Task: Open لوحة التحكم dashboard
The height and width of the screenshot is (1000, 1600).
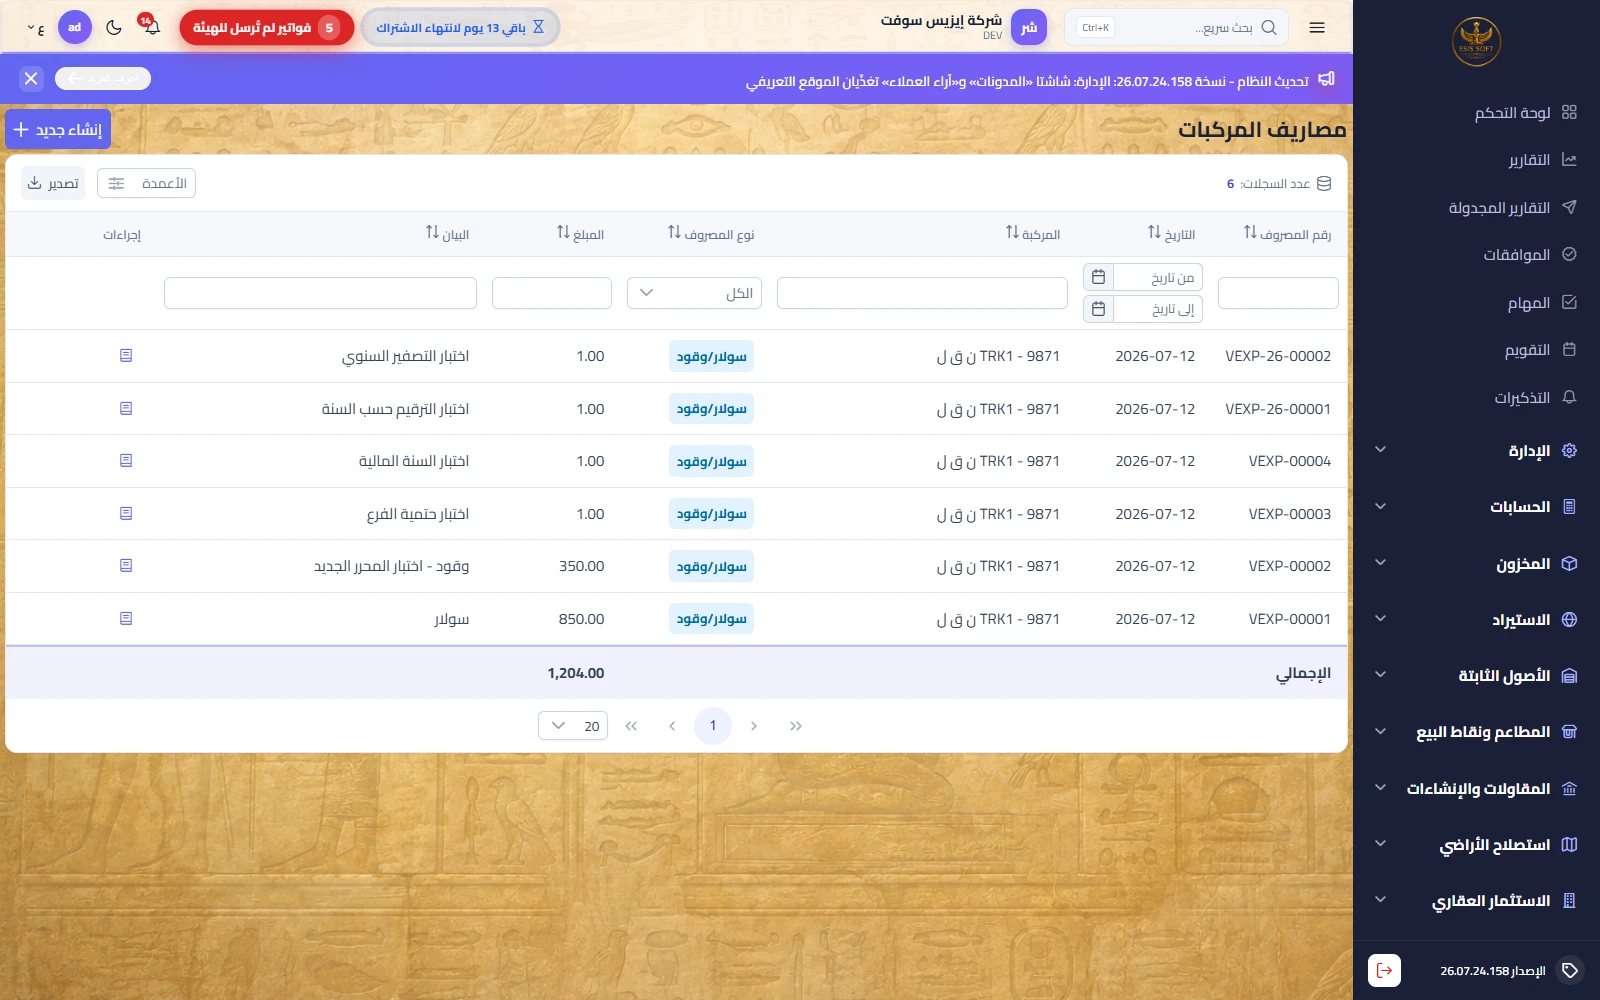Action: tap(1525, 112)
